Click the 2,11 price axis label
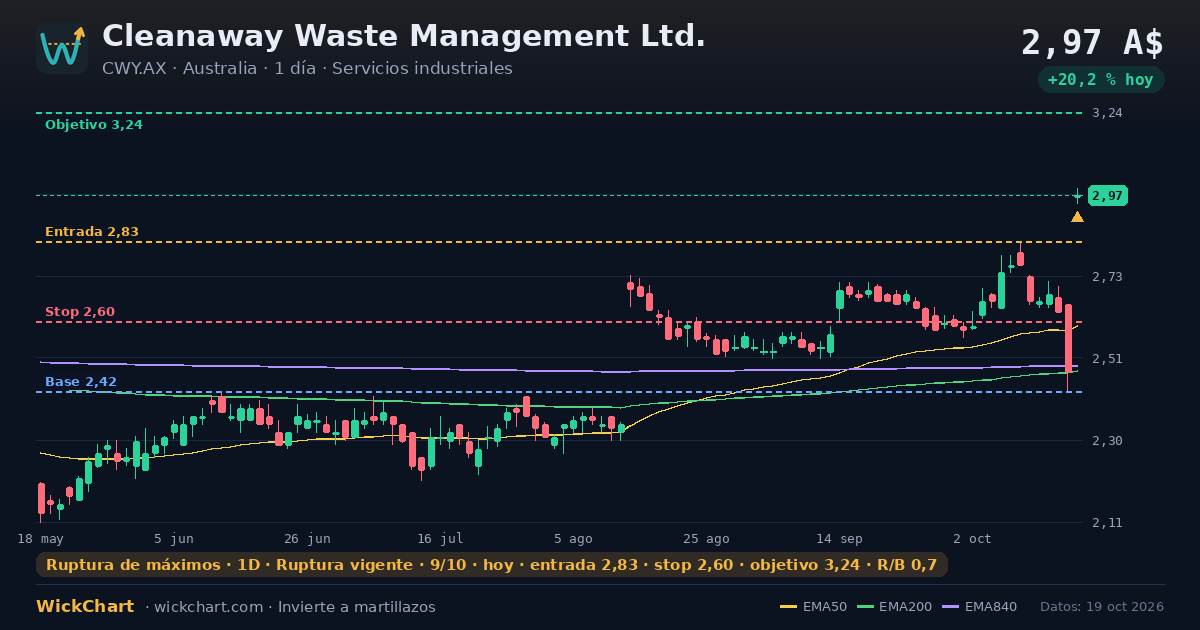This screenshot has height=630, width=1200. click(x=1107, y=523)
